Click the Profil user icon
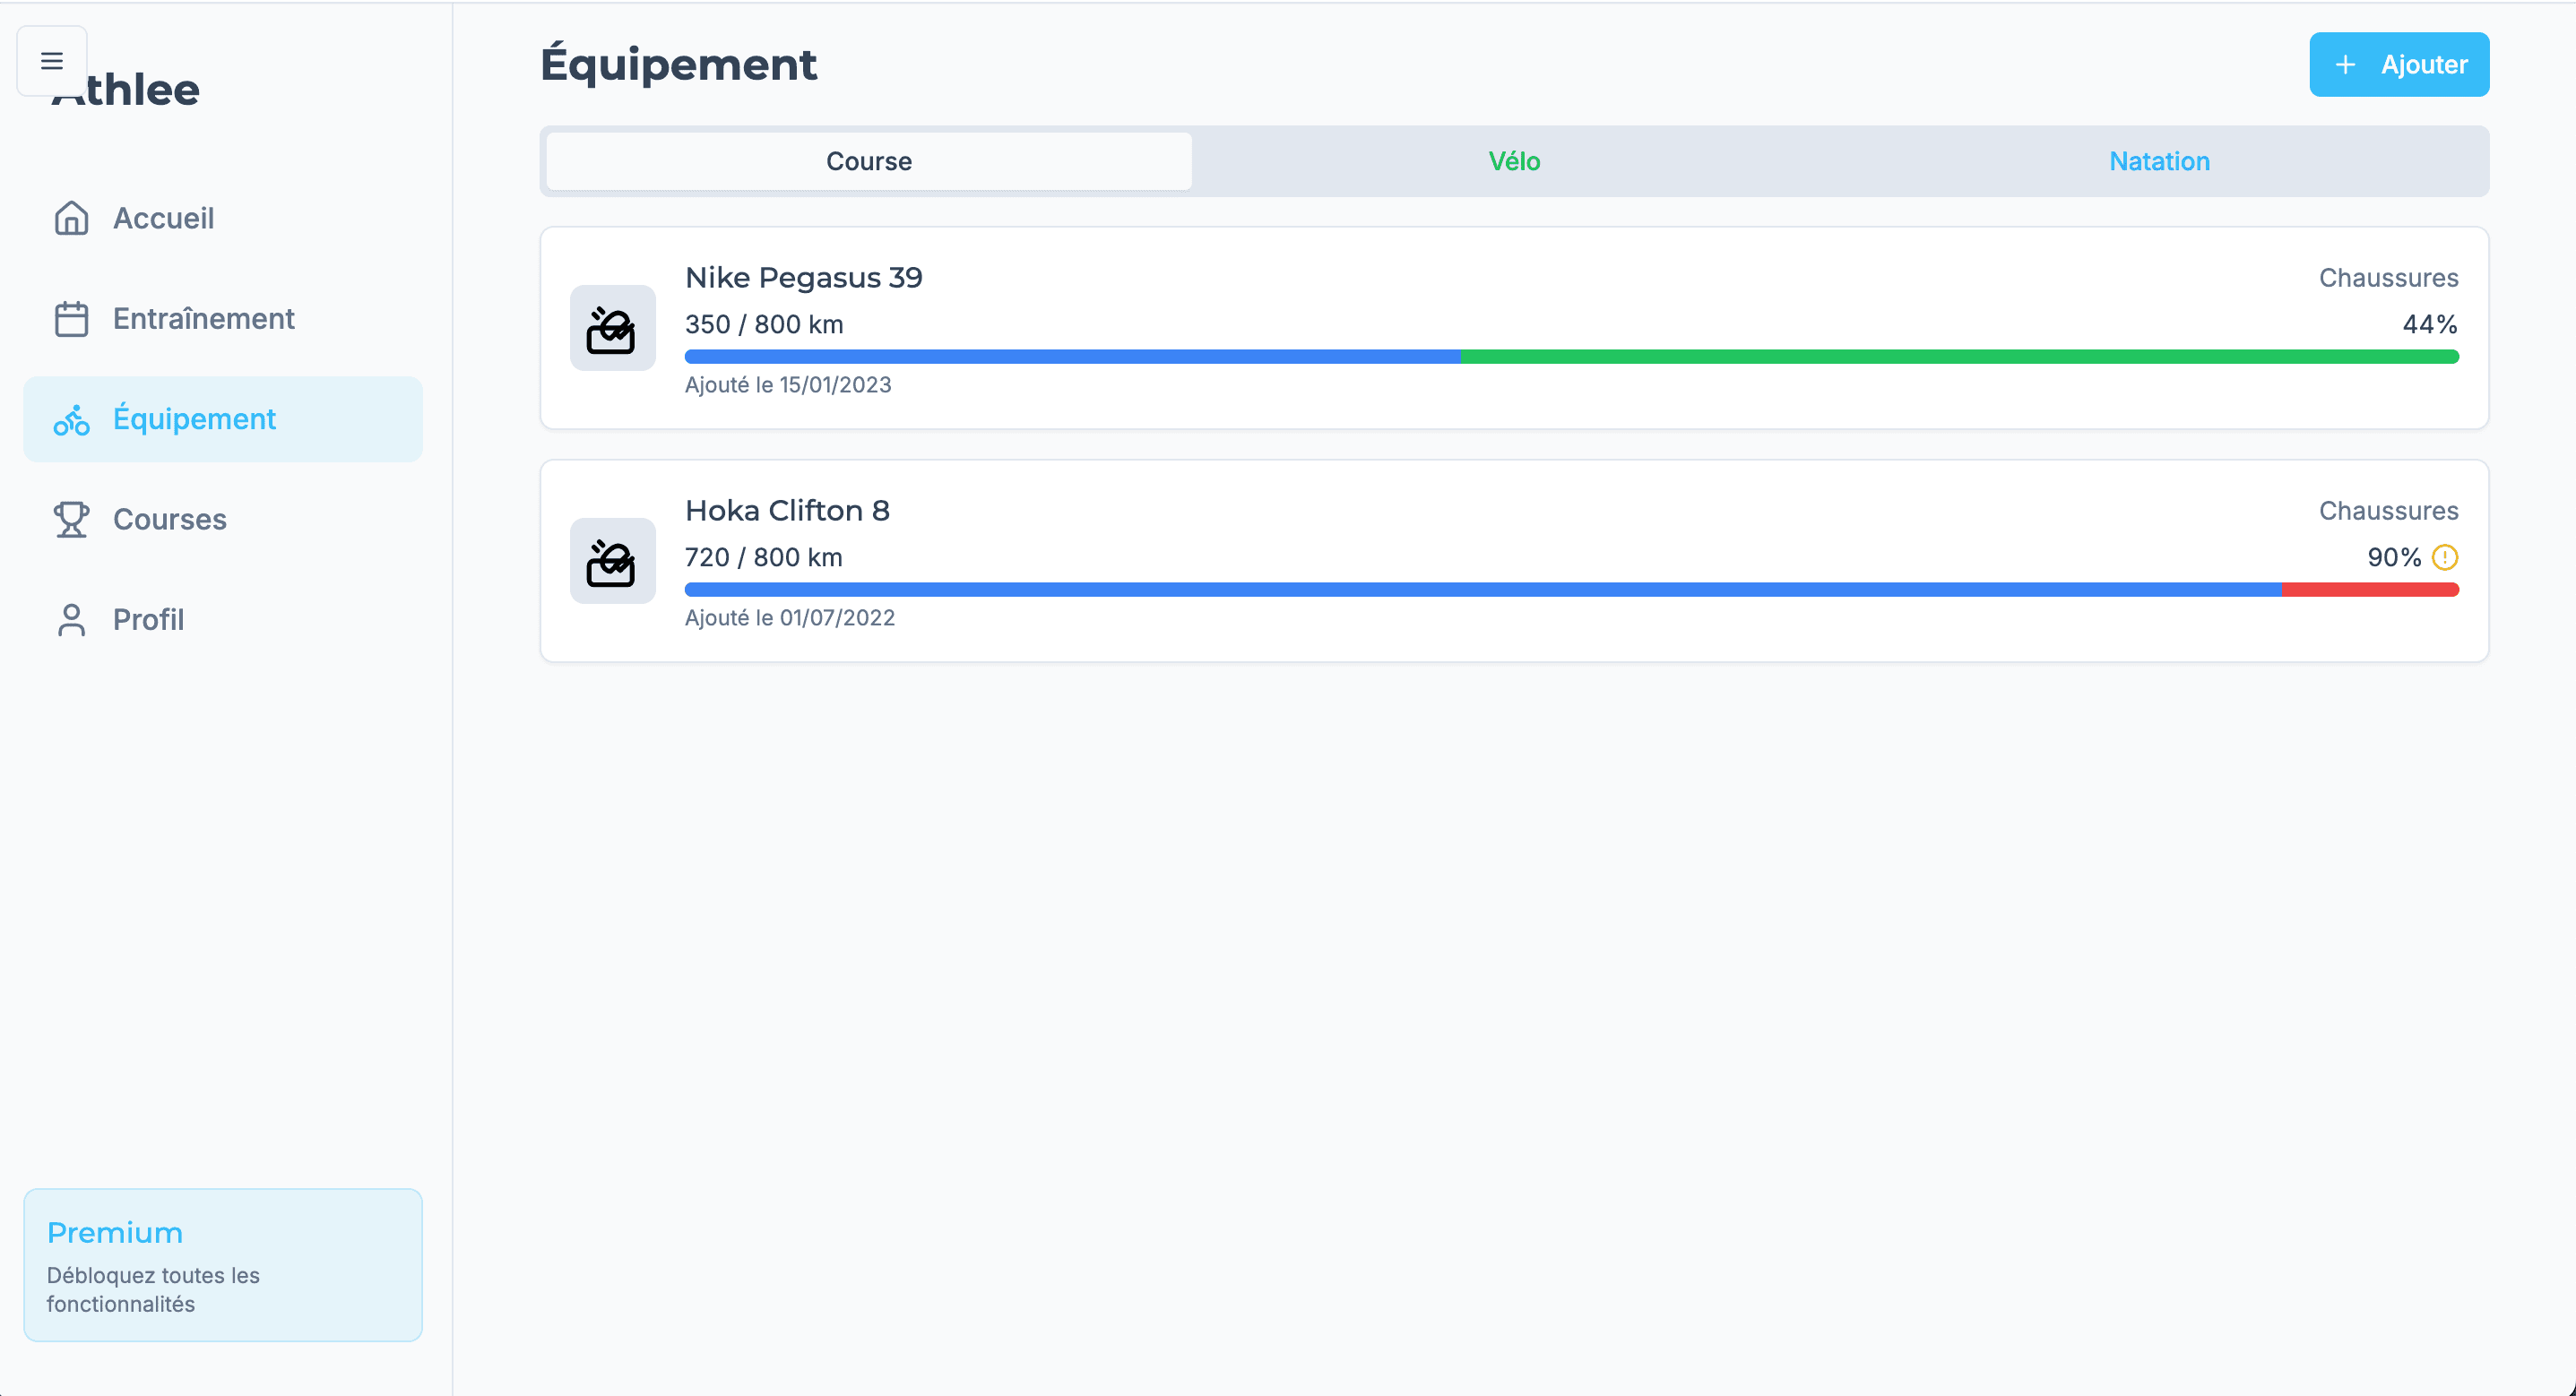Viewport: 2576px width, 1396px height. pos(71,620)
